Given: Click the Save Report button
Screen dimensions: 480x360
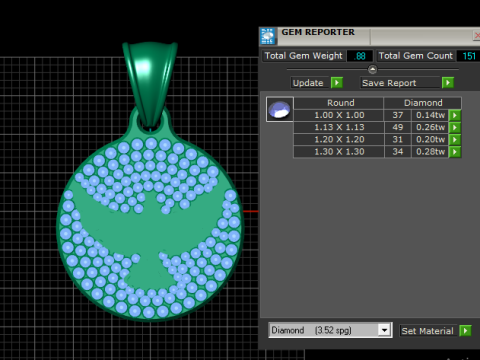Looking at the screenshot, I should click(400, 83).
